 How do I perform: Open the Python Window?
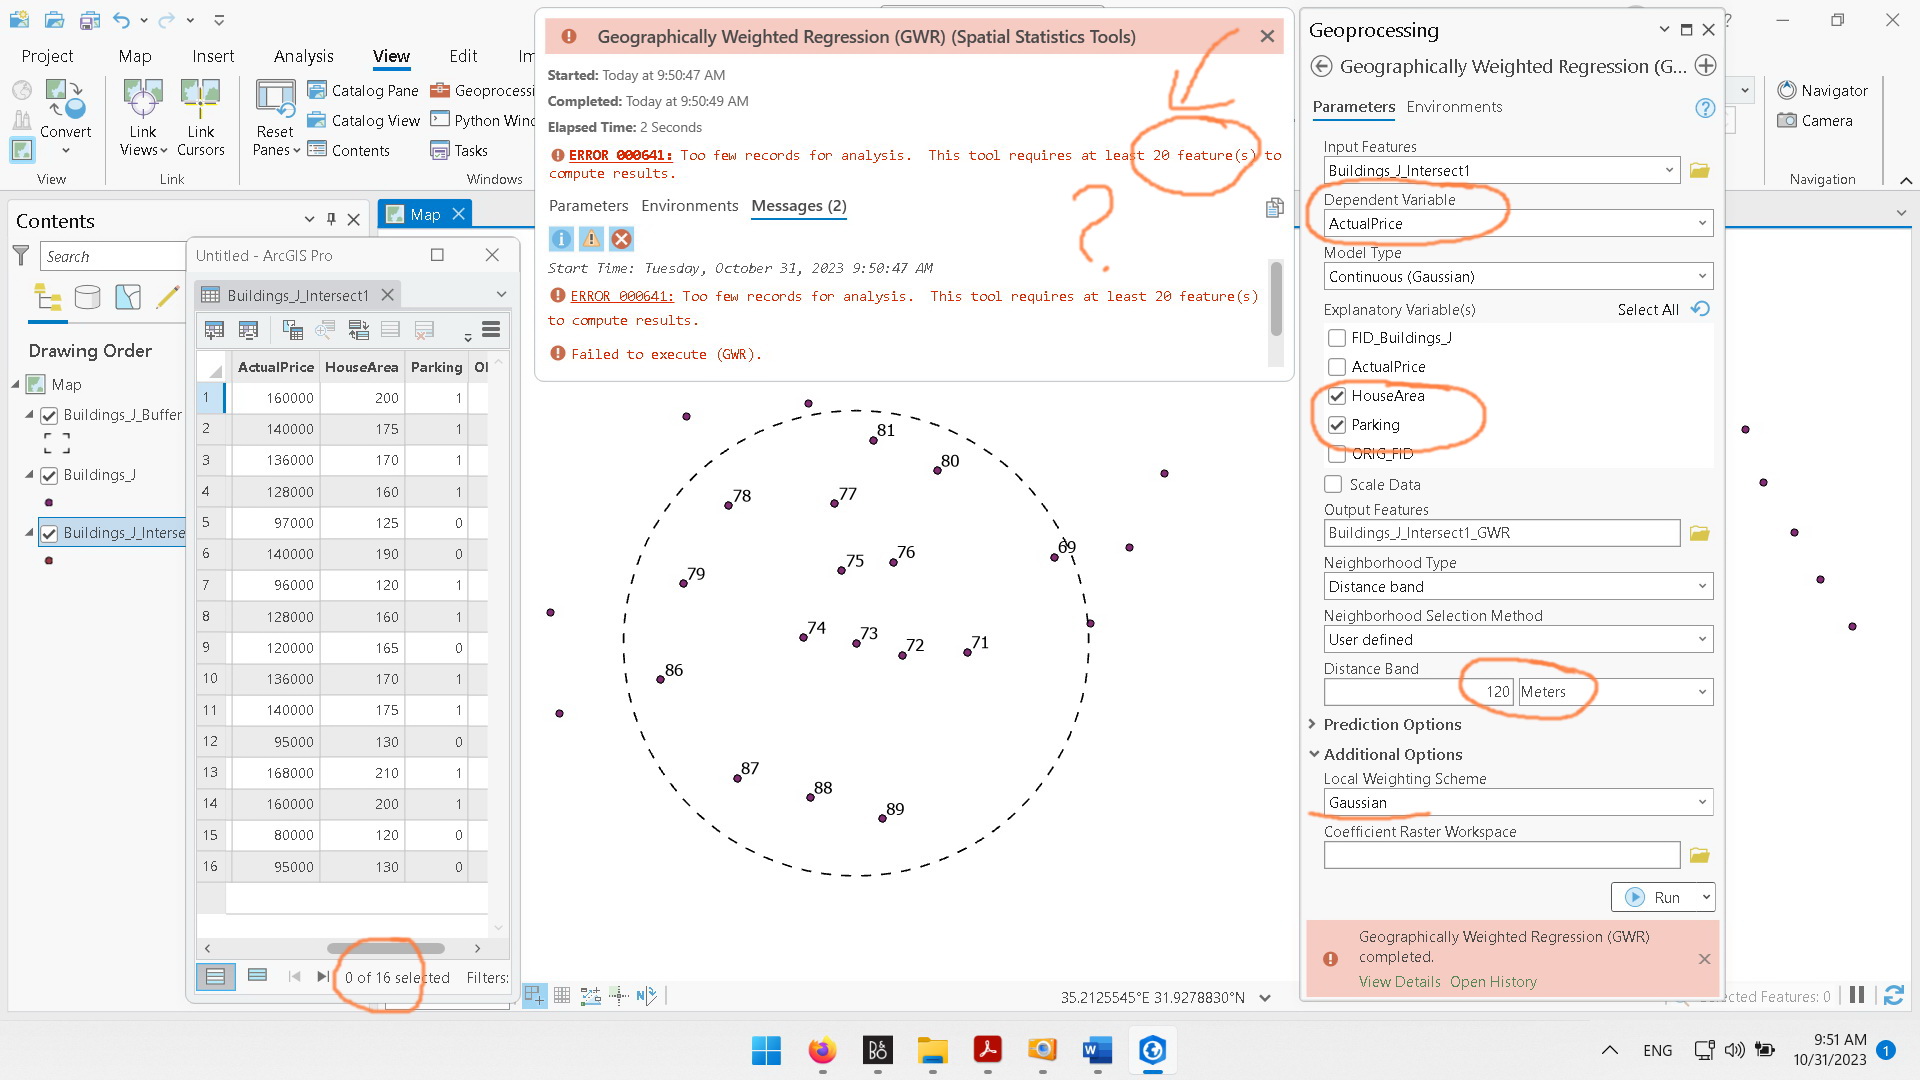(x=483, y=120)
